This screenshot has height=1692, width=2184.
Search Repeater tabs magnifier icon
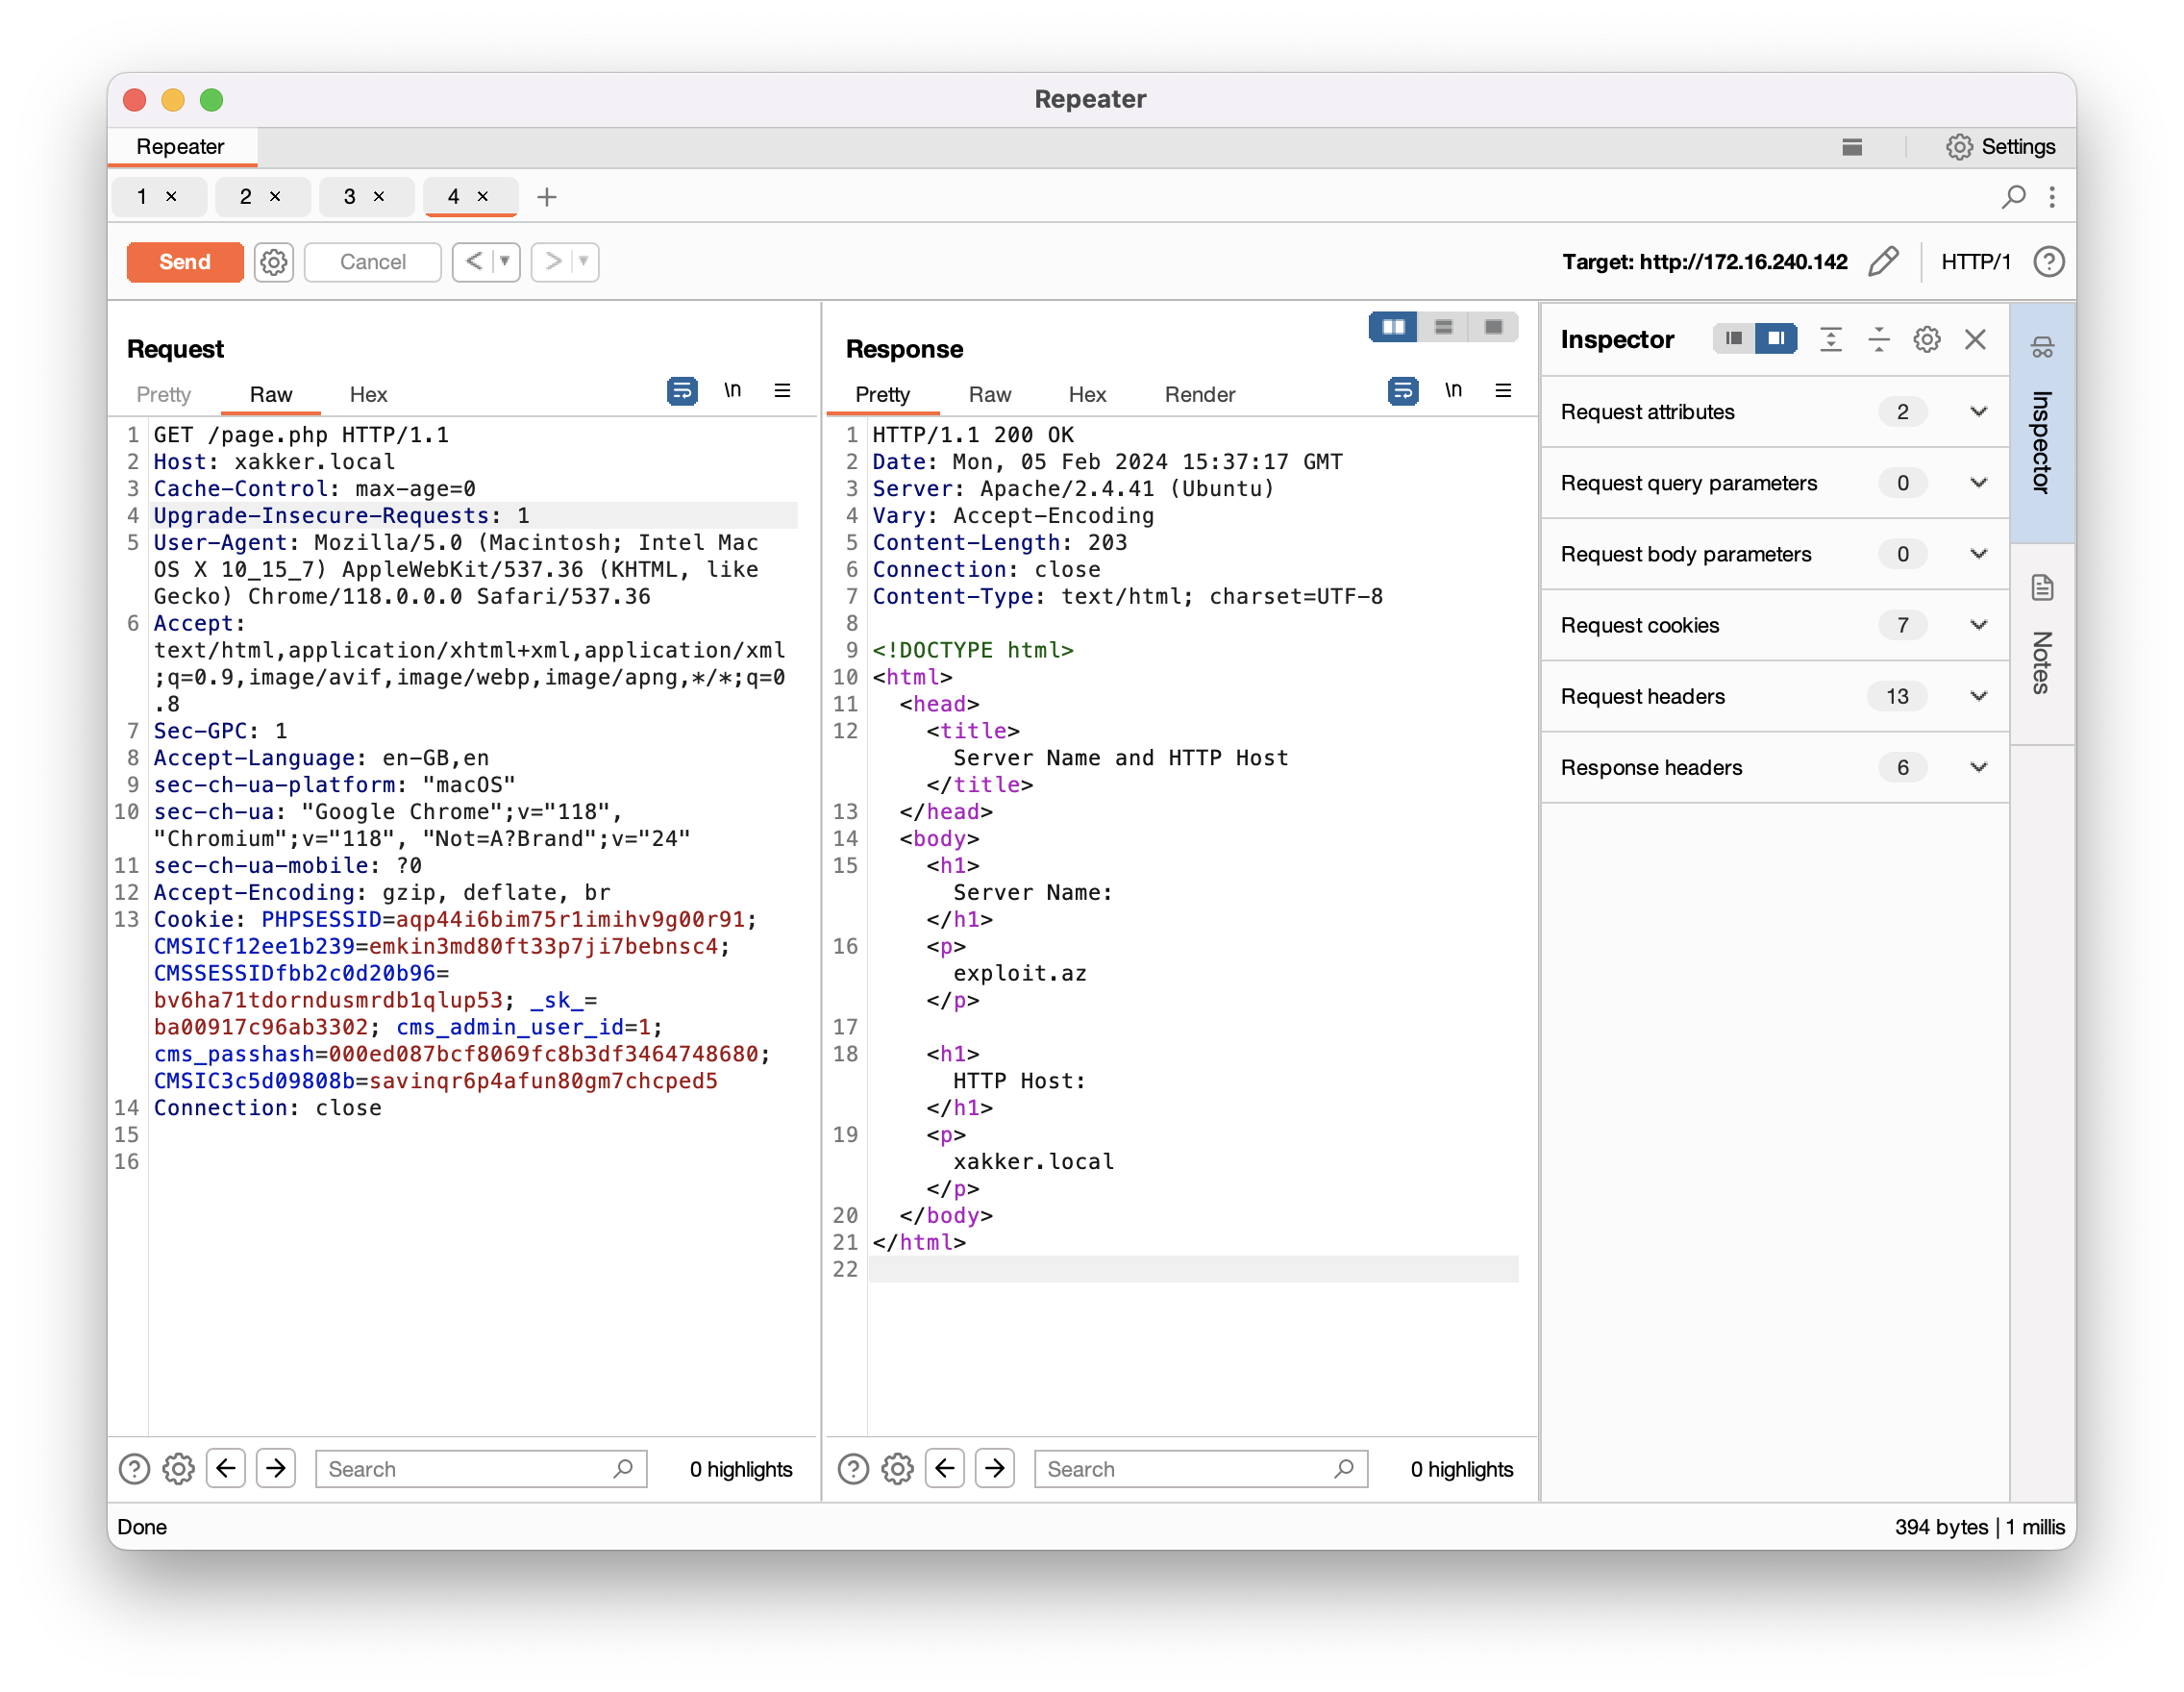[x=2013, y=197]
